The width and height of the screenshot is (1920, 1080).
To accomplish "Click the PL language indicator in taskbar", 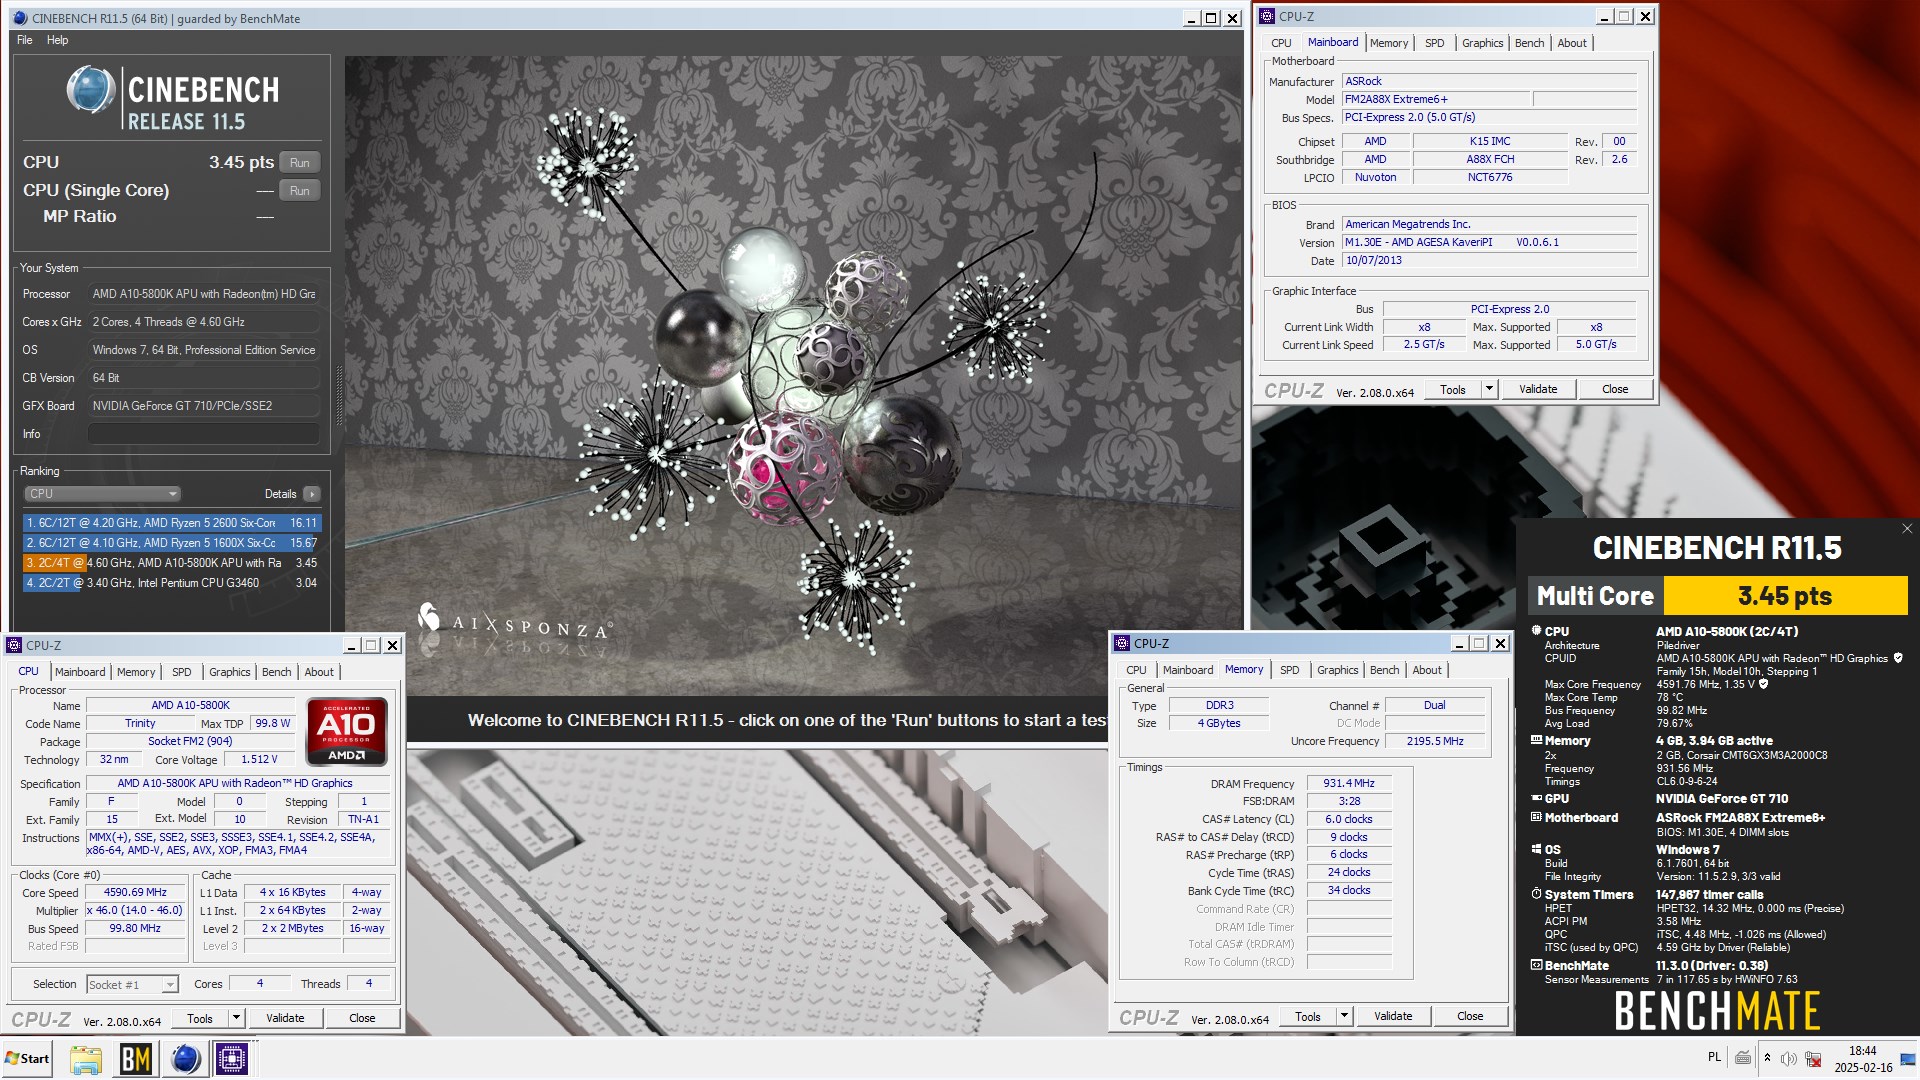I will [1714, 1057].
